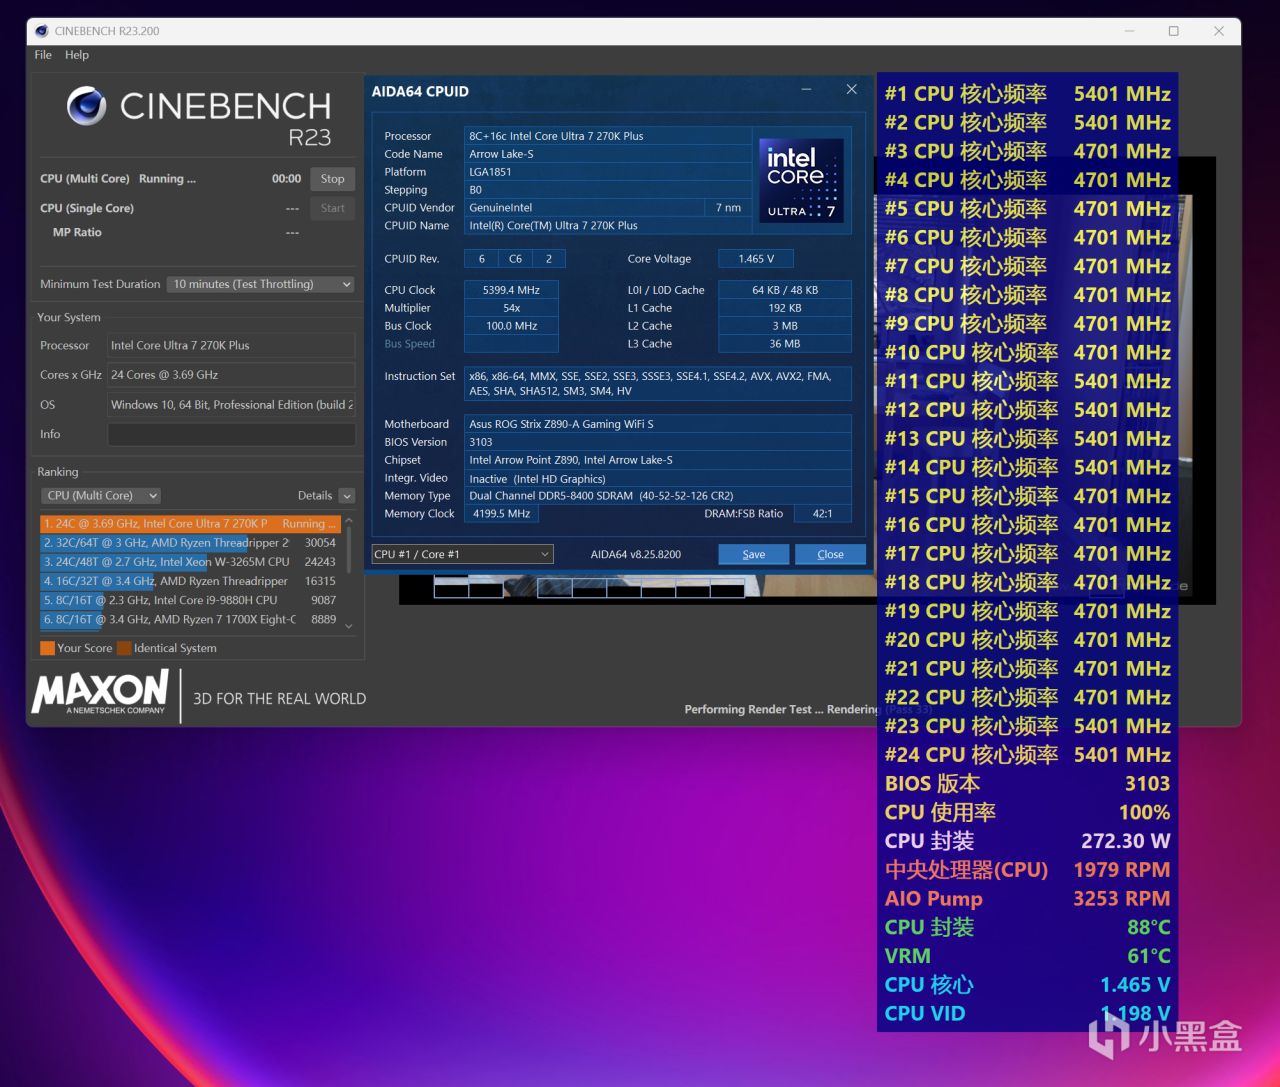
Task: Click the DRAM:FSB Ratio value 42:1
Action: (823, 514)
